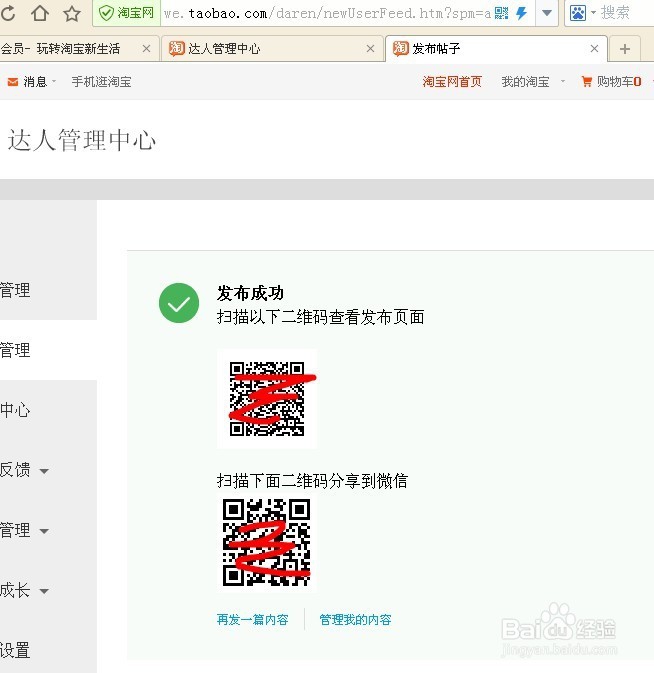Click QR code for viewing published page
654x673 pixels.
pyautogui.click(x=267, y=399)
